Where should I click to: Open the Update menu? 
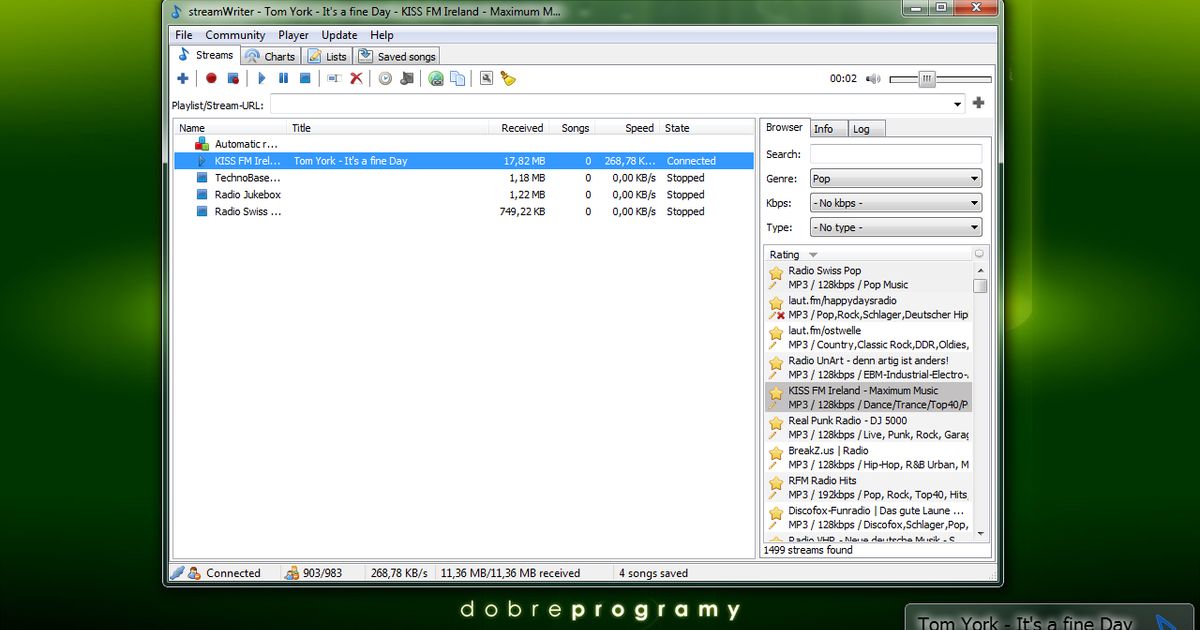pos(339,35)
